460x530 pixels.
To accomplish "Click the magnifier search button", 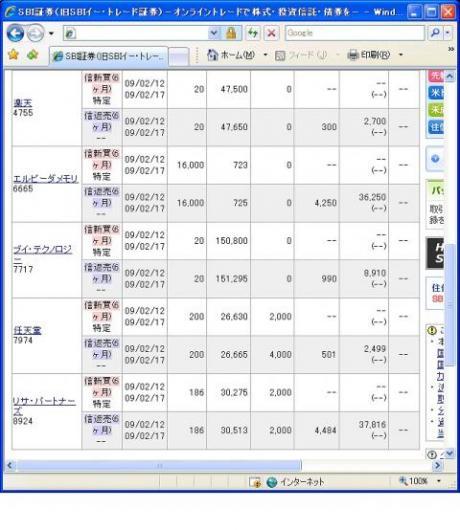I will click(x=436, y=33).
